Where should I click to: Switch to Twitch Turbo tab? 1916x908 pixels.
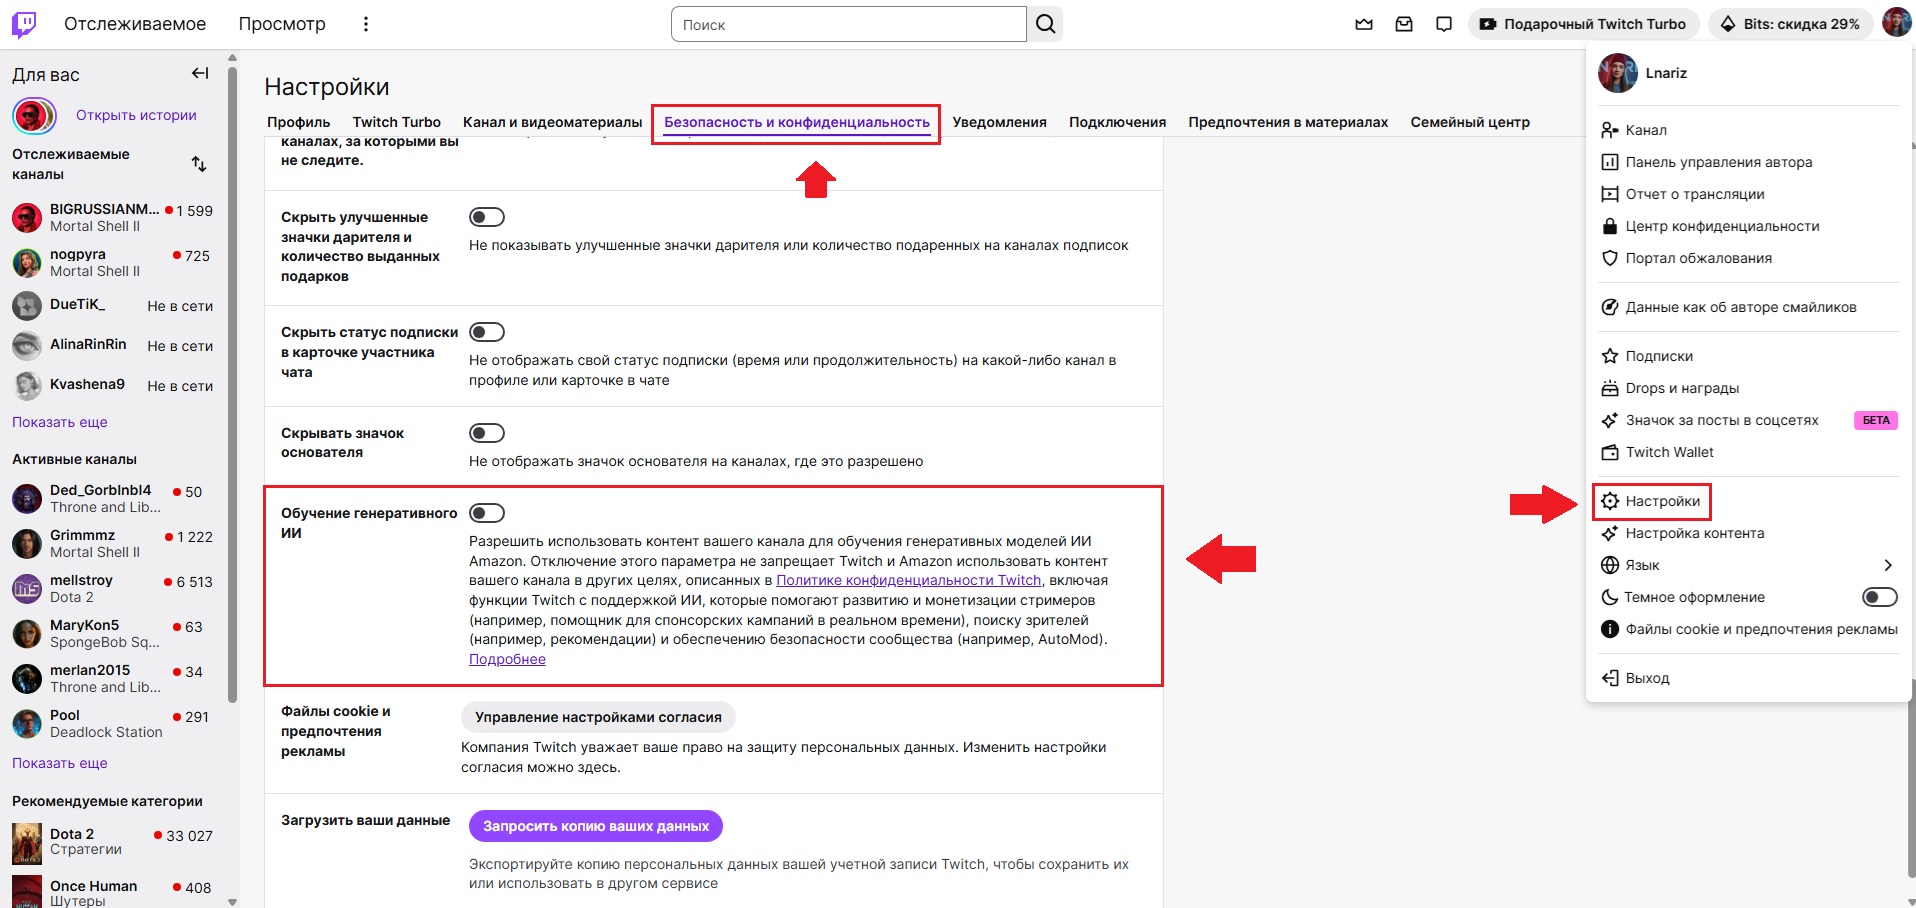(x=396, y=122)
